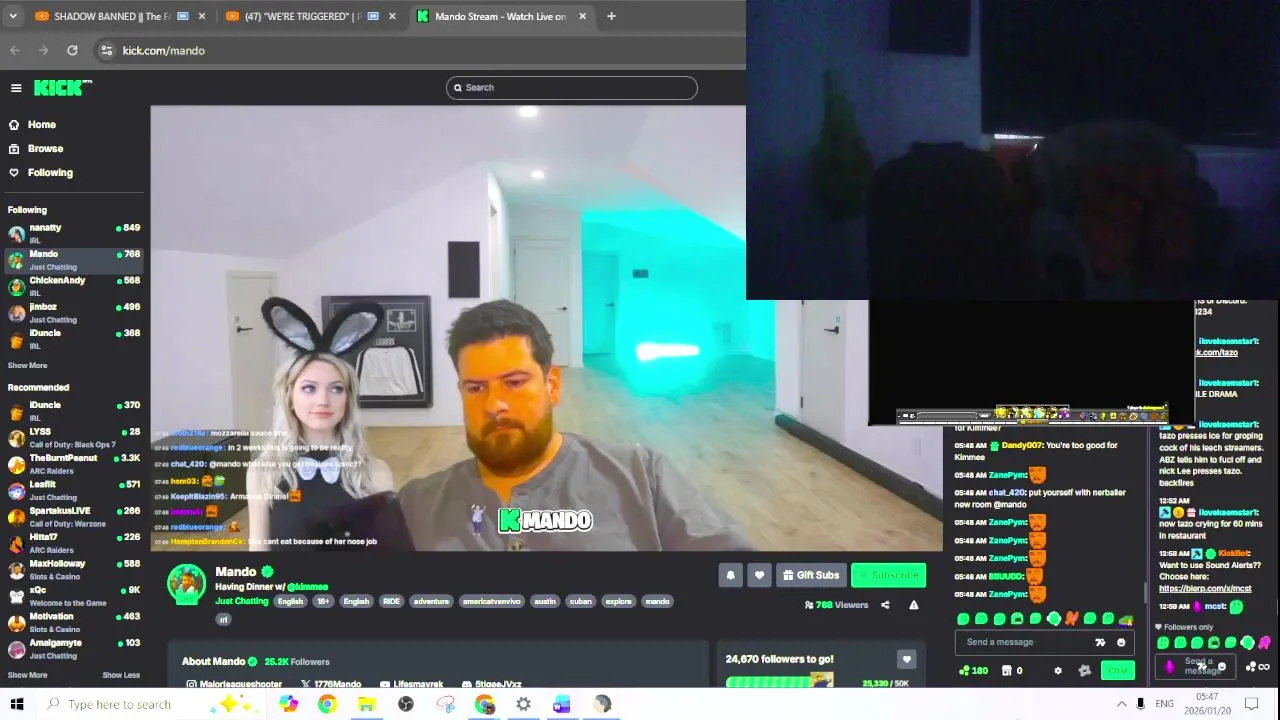This screenshot has width=1280, height=720.
Task: Click the green Chat send button
Action: [1117, 670]
